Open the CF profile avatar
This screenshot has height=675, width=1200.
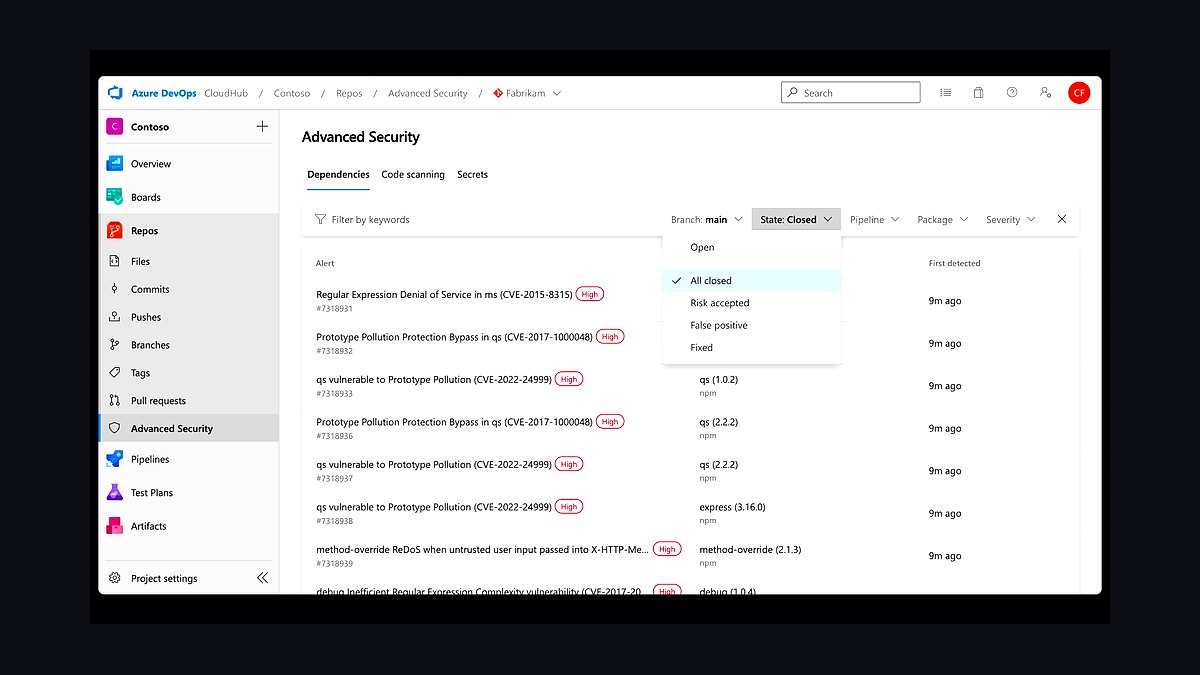[1079, 93]
